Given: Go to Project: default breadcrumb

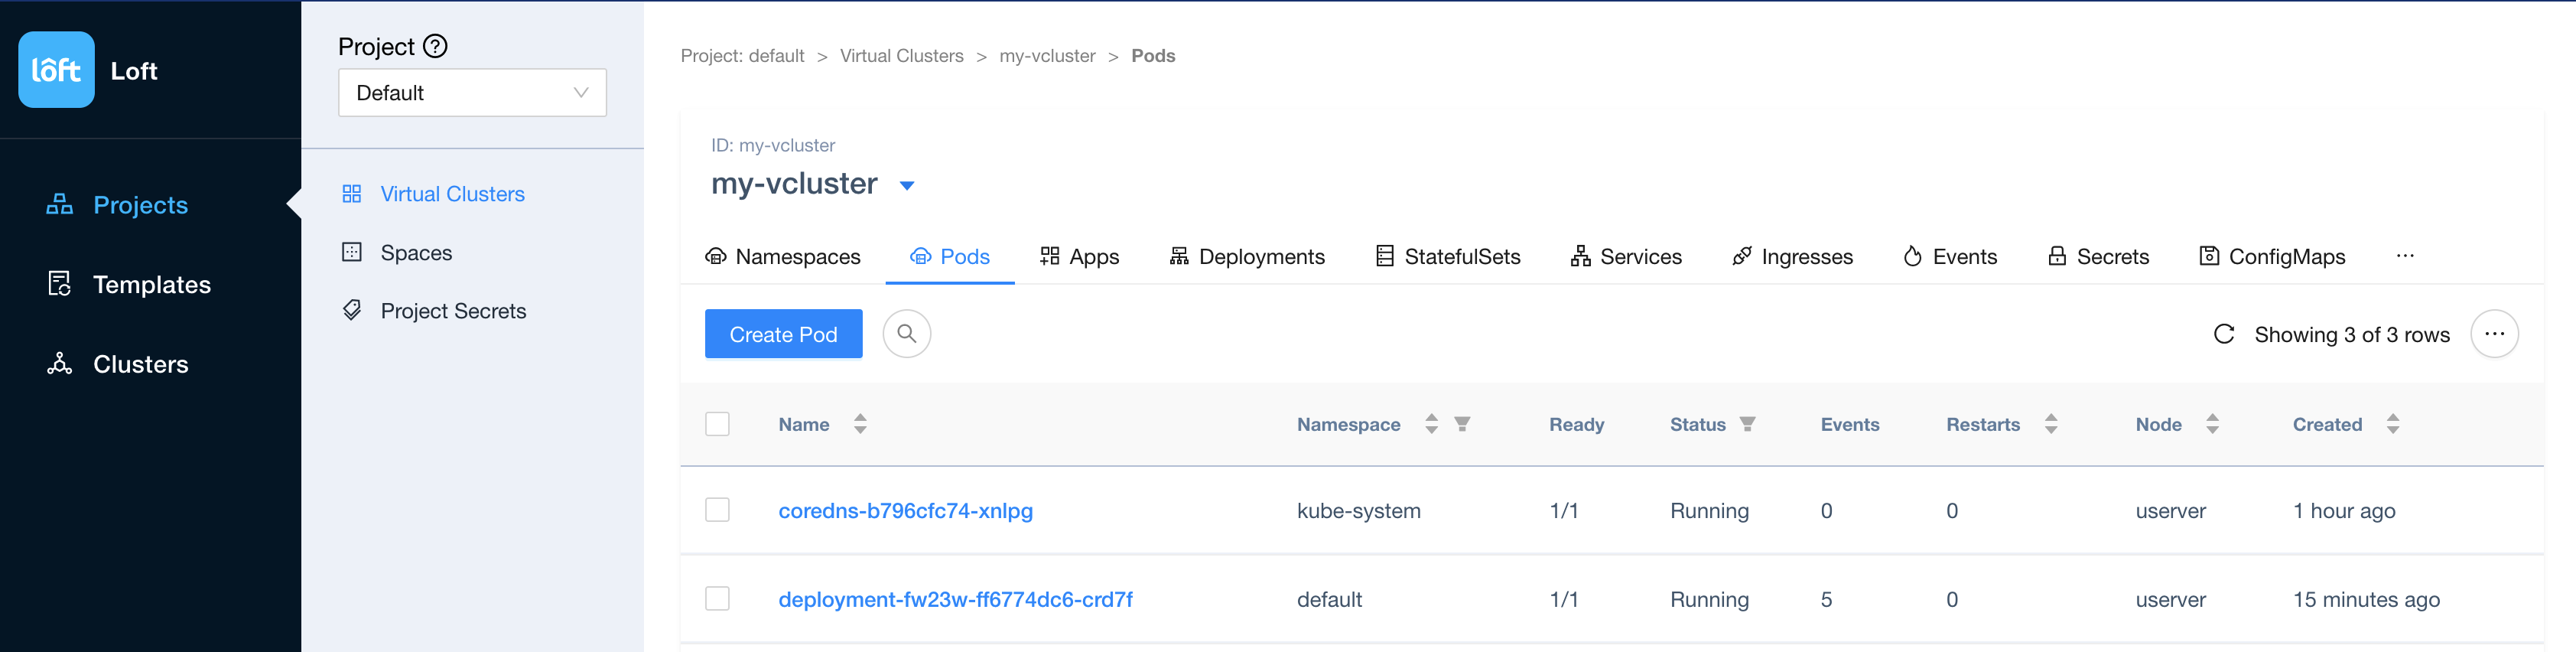Looking at the screenshot, I should [x=742, y=56].
